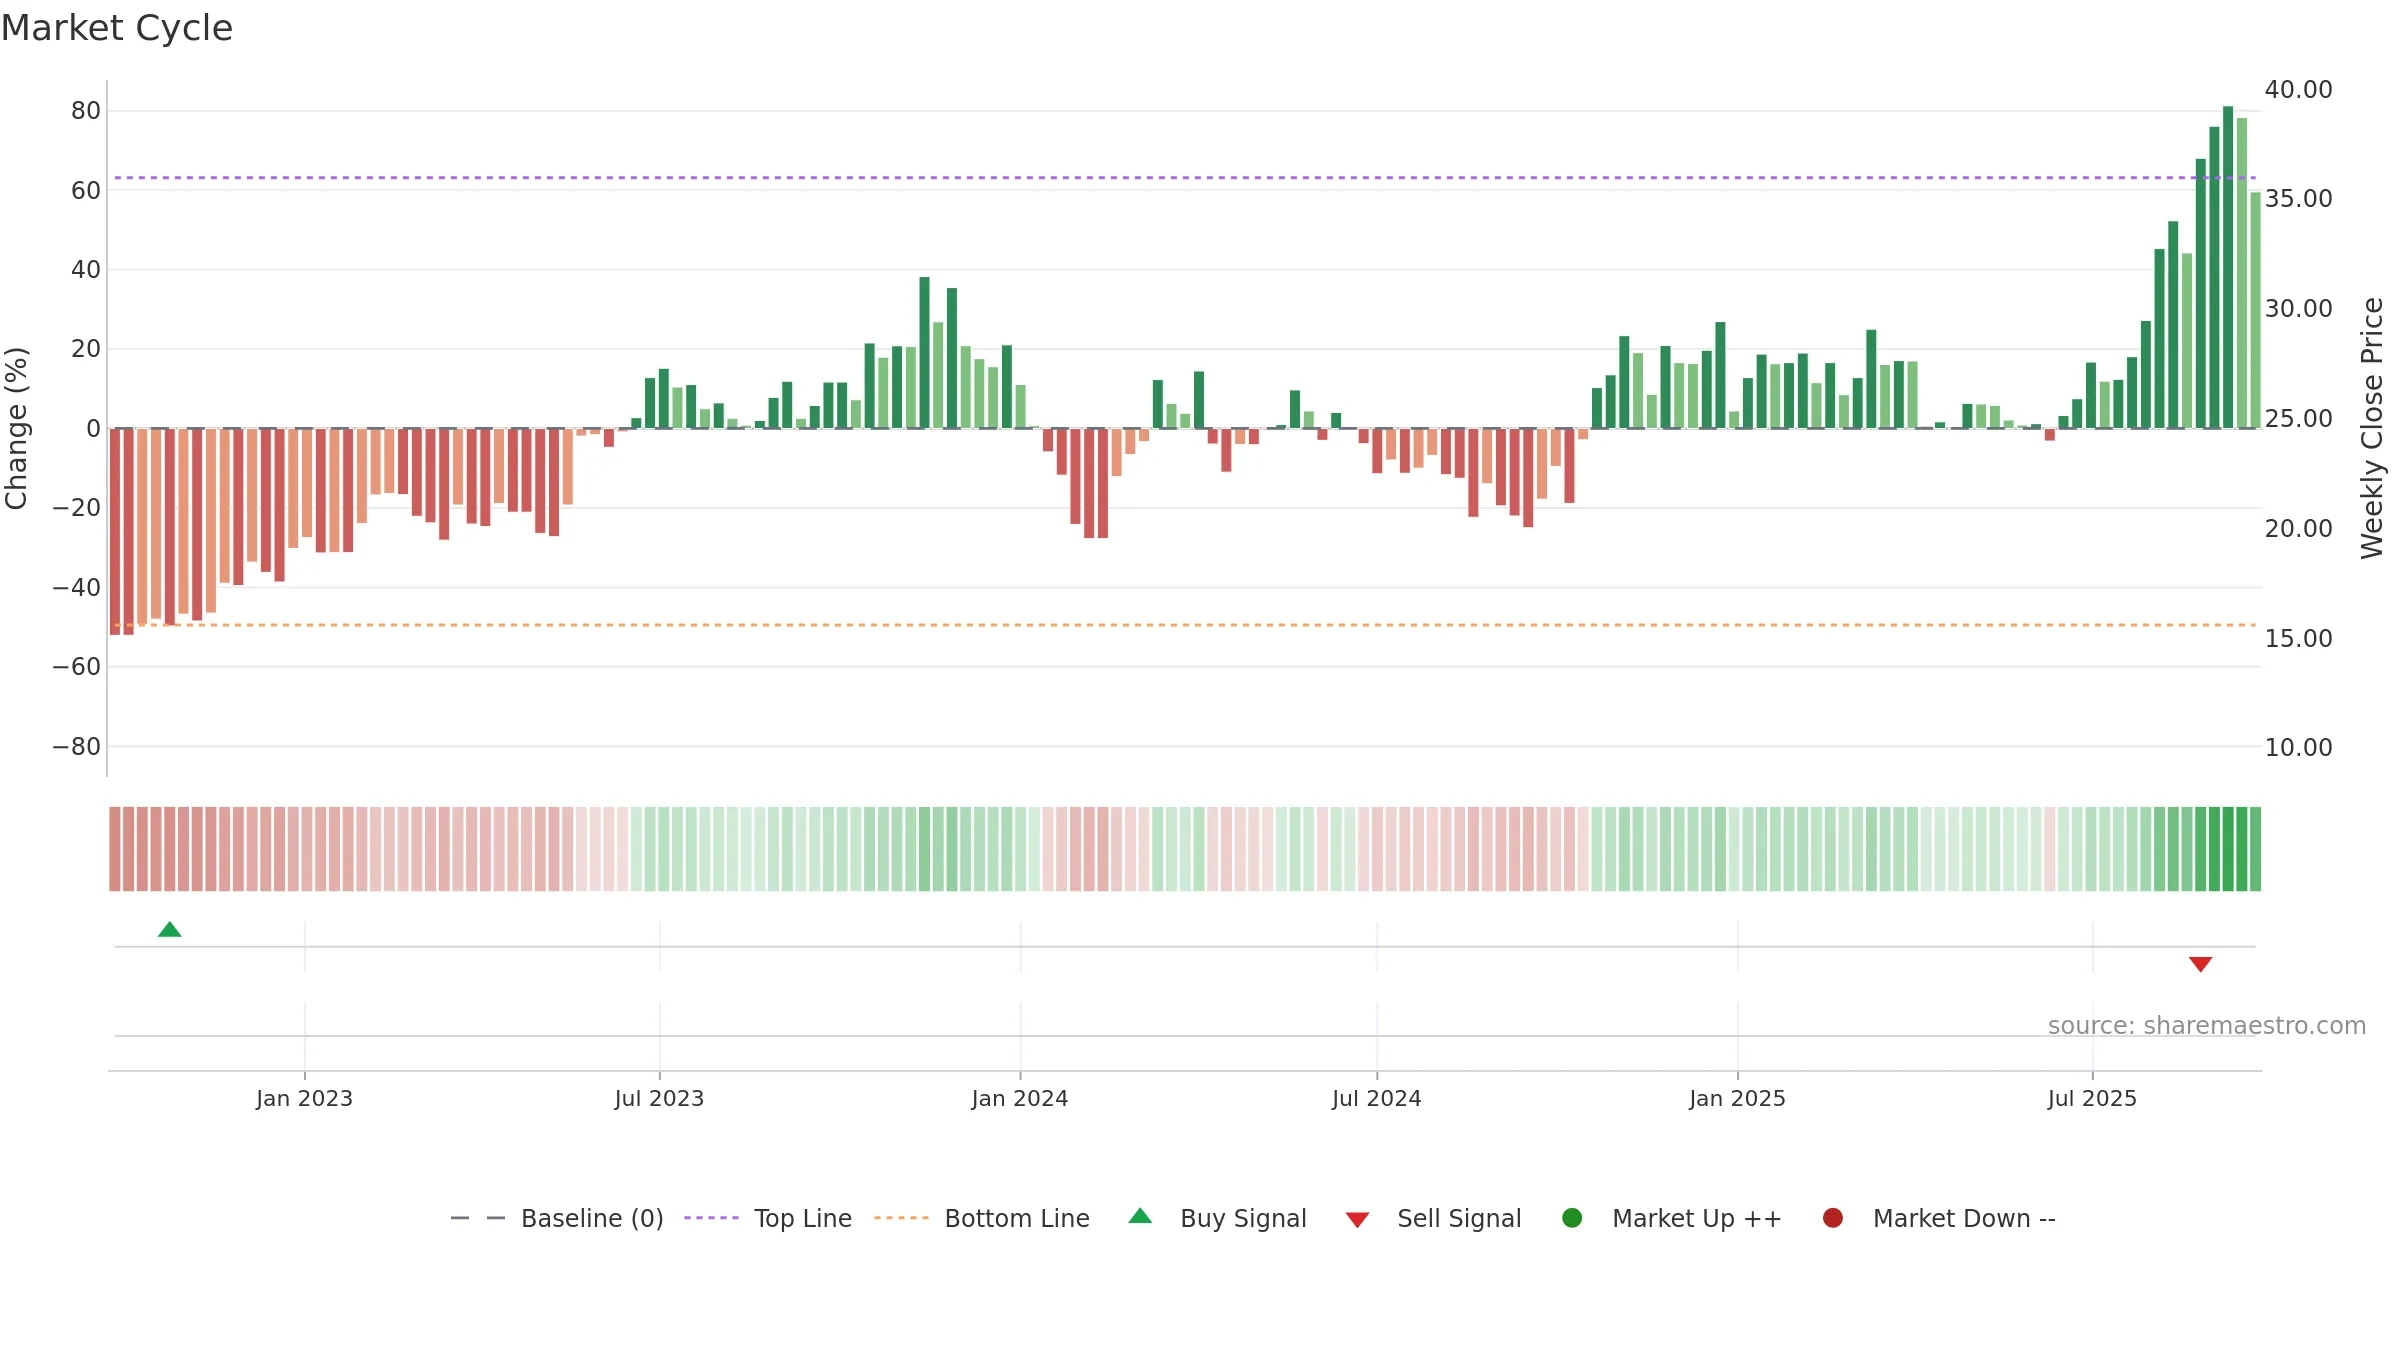Click the Weekly Close Price axis title
2400x1350 pixels.
(x=2372, y=428)
